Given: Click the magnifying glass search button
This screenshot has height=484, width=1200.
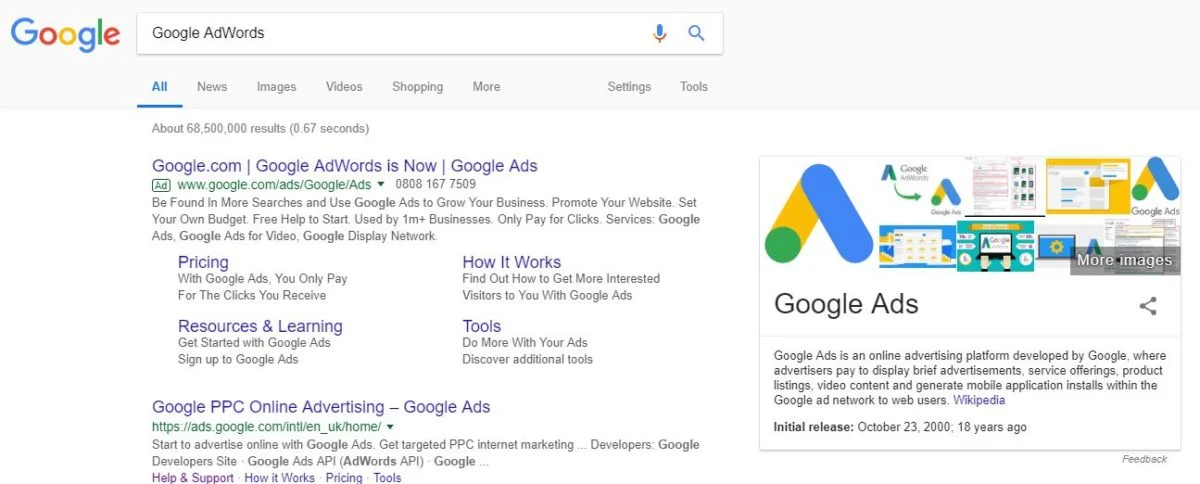Looking at the screenshot, I should point(697,33).
